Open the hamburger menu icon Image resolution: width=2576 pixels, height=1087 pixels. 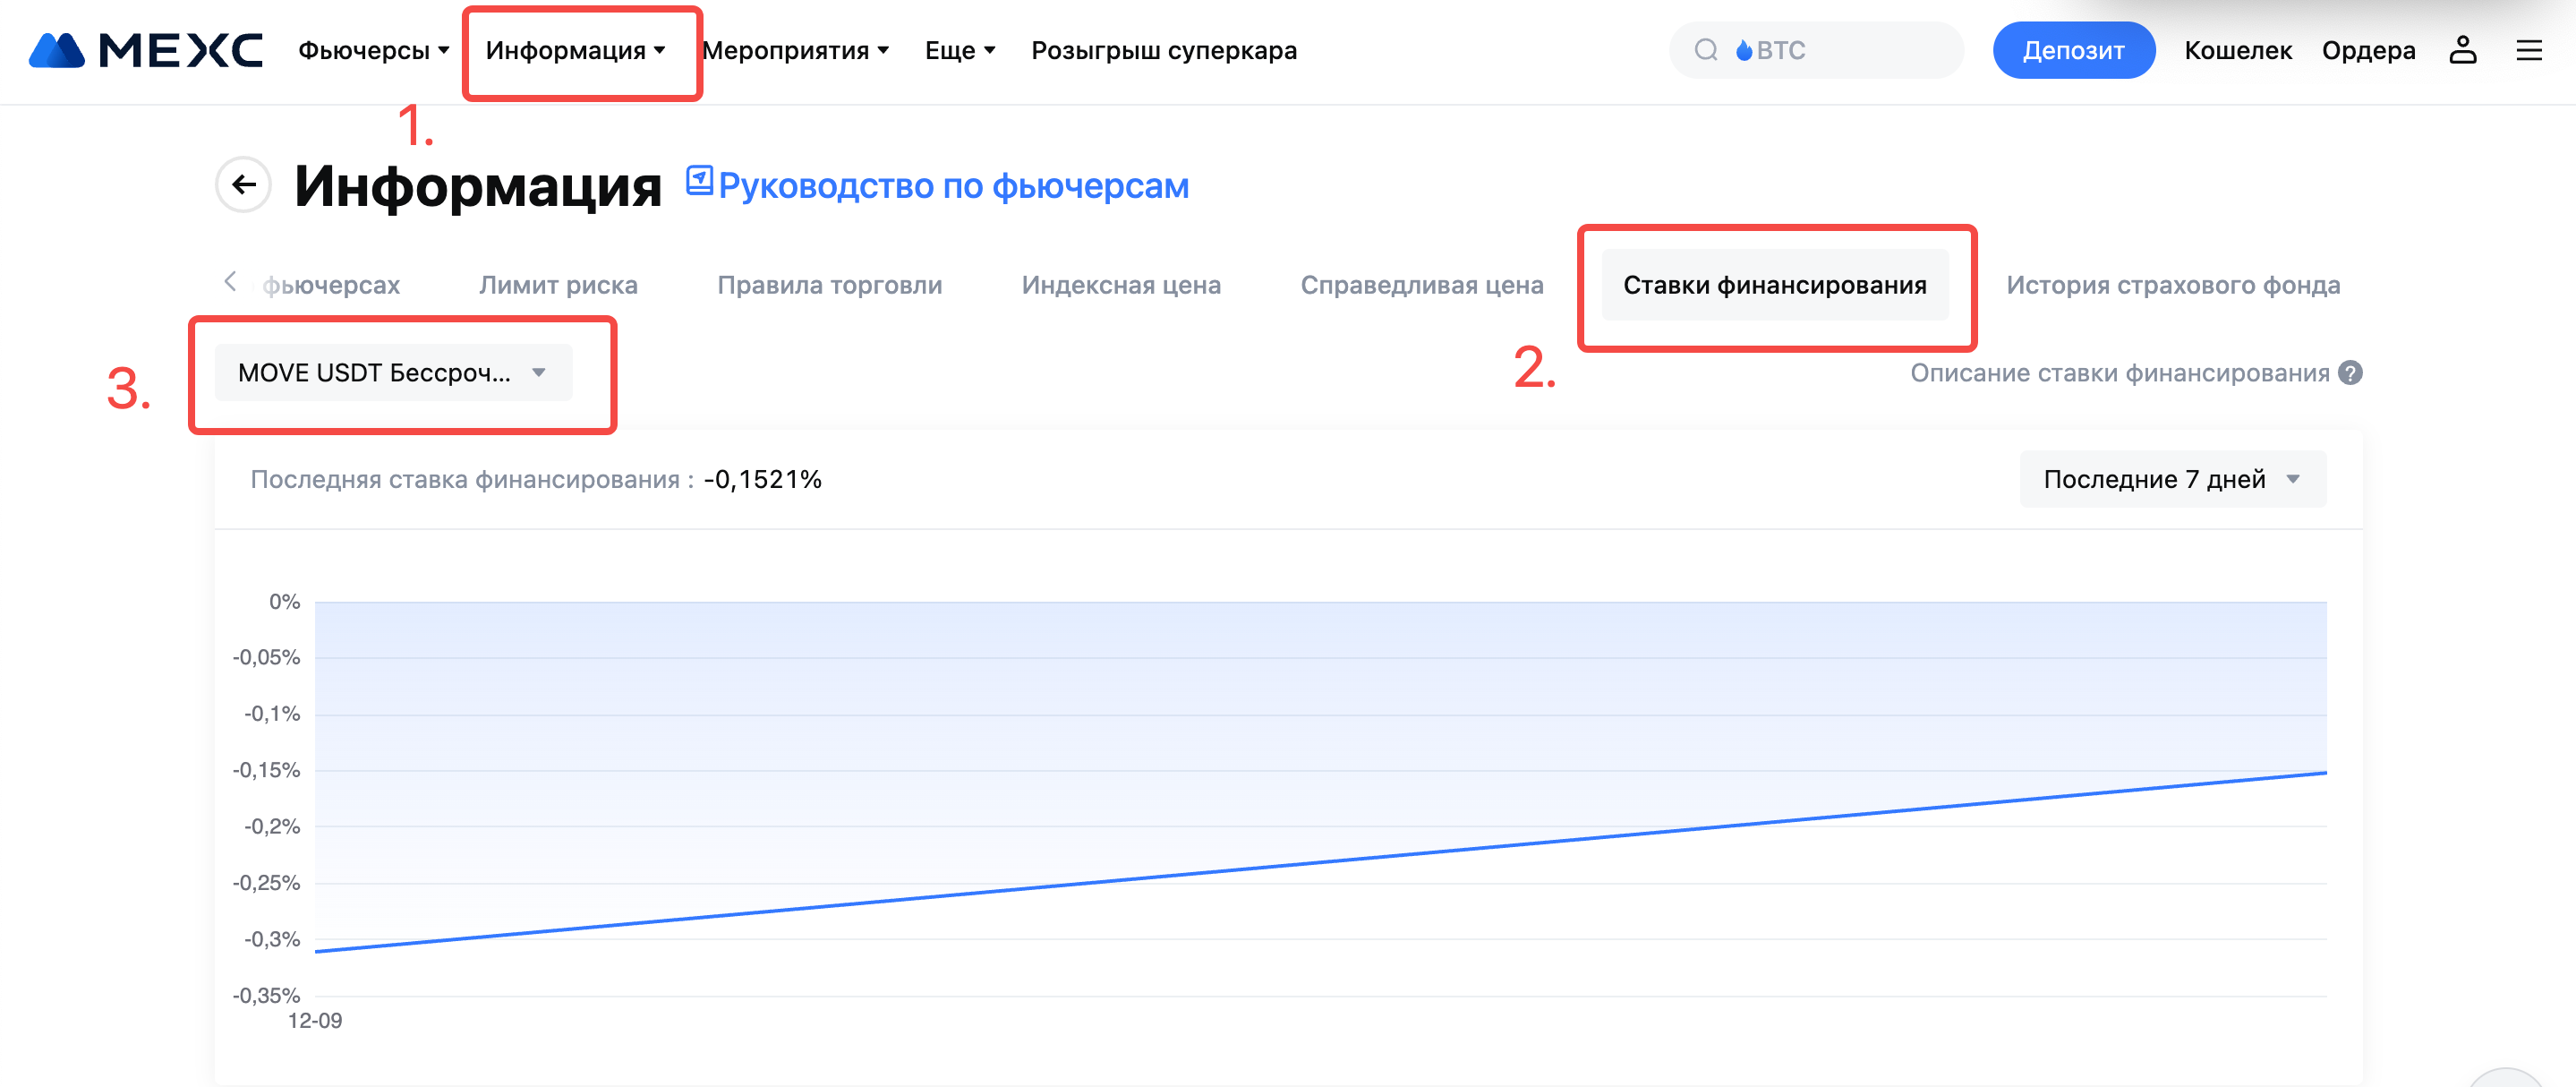tap(2529, 50)
